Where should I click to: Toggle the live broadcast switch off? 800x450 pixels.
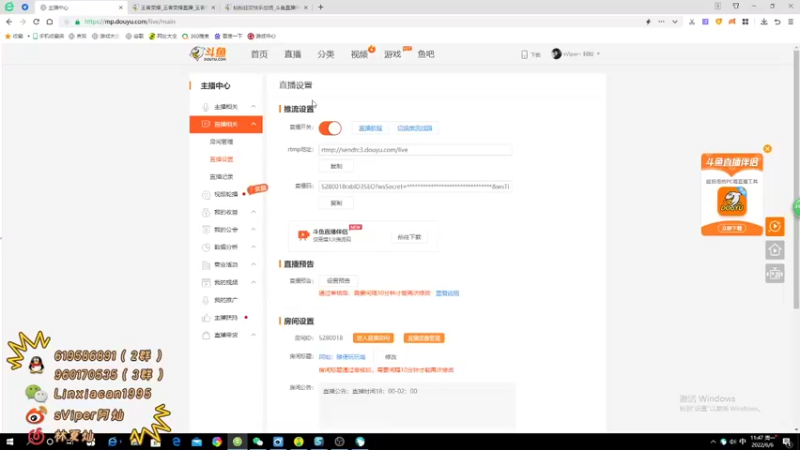pyautogui.click(x=330, y=128)
